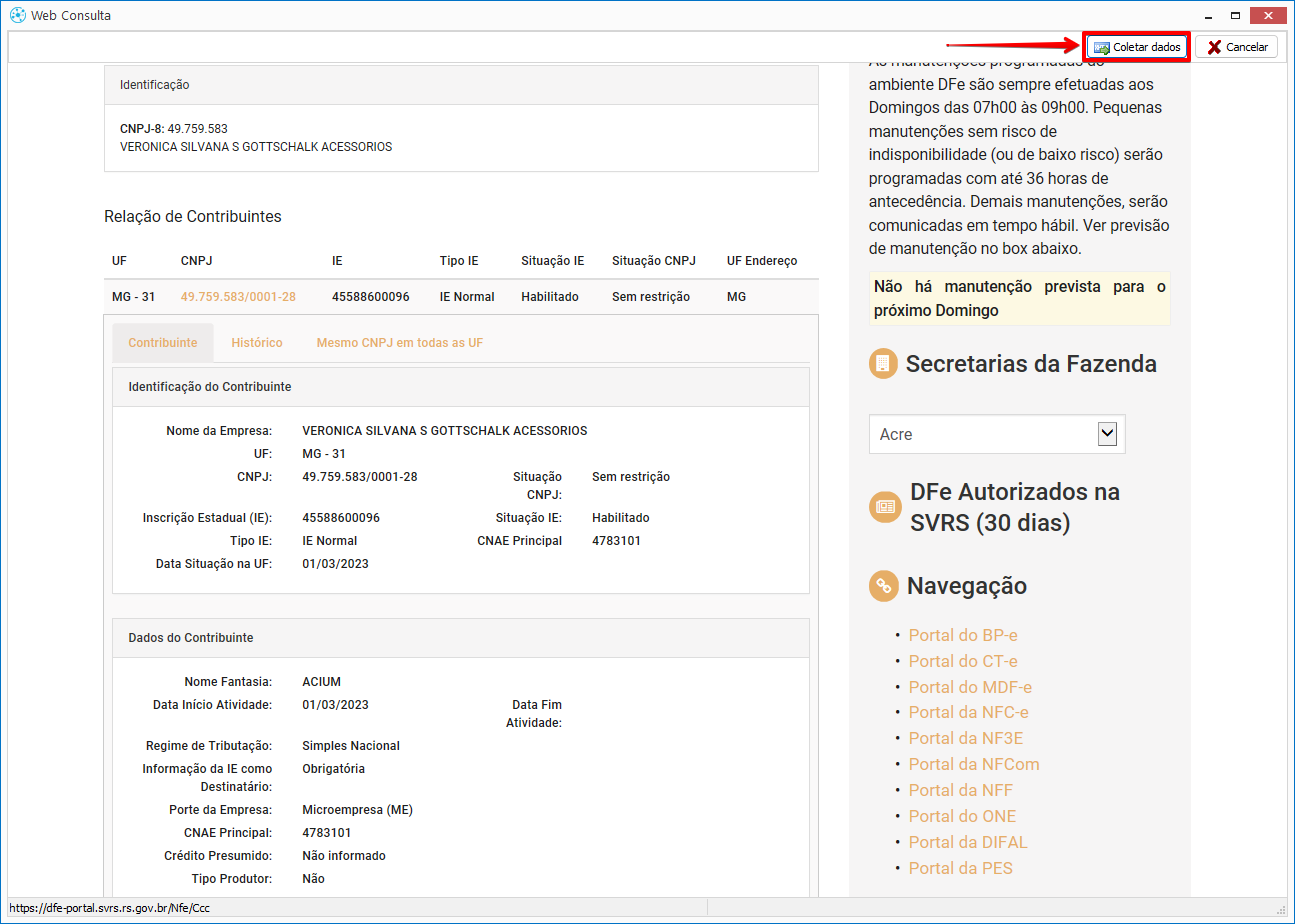This screenshot has height=924, width=1295.
Task: Open the Portal do ONE link
Action: (962, 816)
